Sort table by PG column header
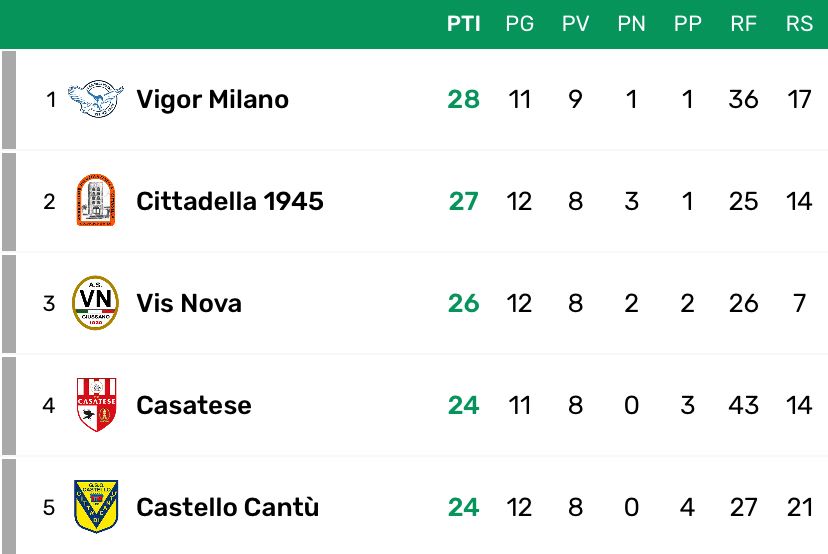Viewport: 828px width, 554px height. point(519,25)
